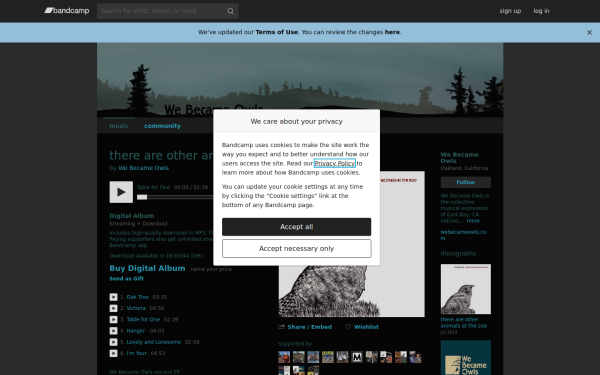Dismiss the Terms of Use banner

point(589,33)
